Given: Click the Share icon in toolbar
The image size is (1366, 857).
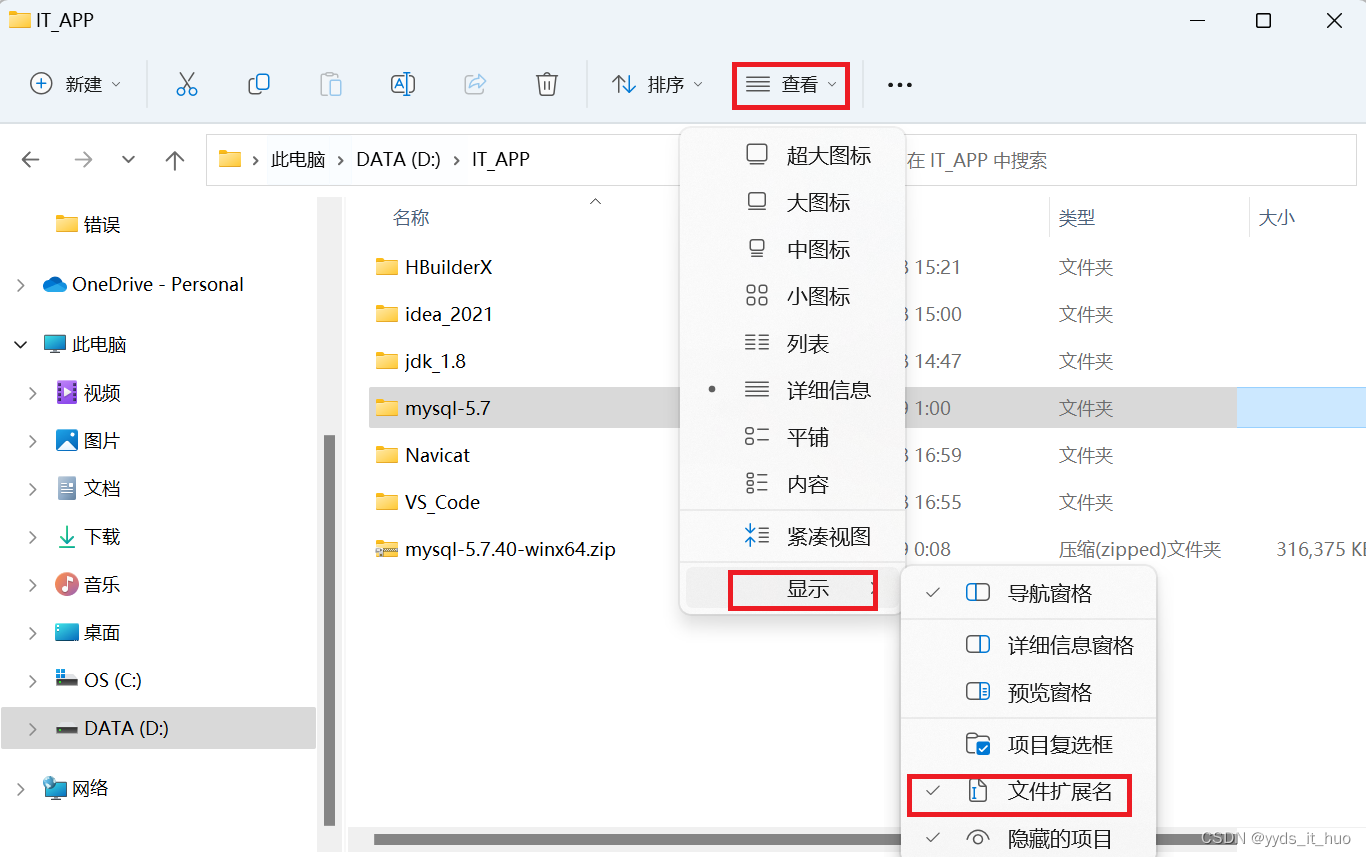Looking at the screenshot, I should [x=475, y=84].
